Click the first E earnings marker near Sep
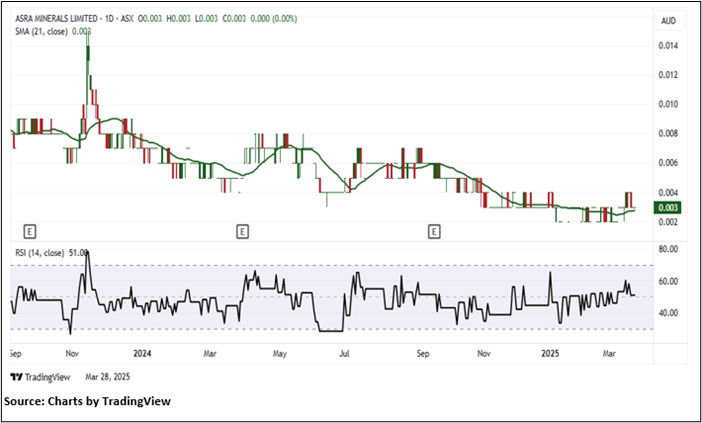The width and height of the screenshot is (702, 423). [x=29, y=232]
